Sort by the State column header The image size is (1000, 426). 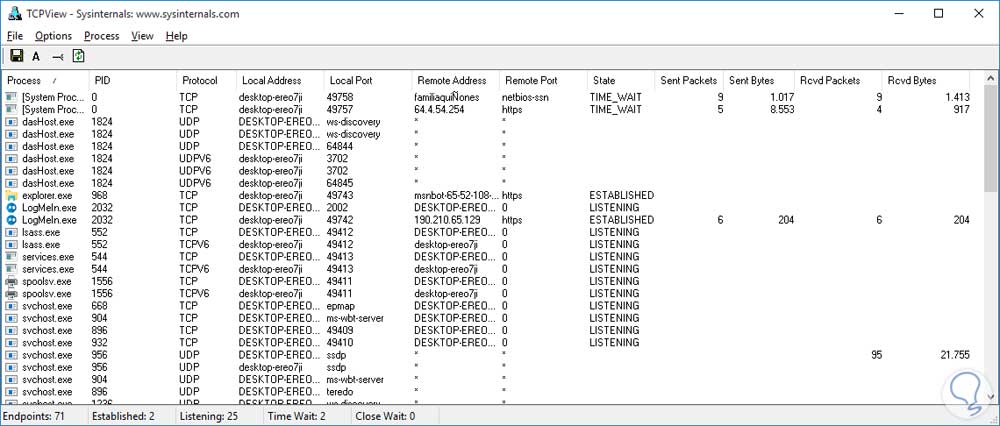click(621, 80)
